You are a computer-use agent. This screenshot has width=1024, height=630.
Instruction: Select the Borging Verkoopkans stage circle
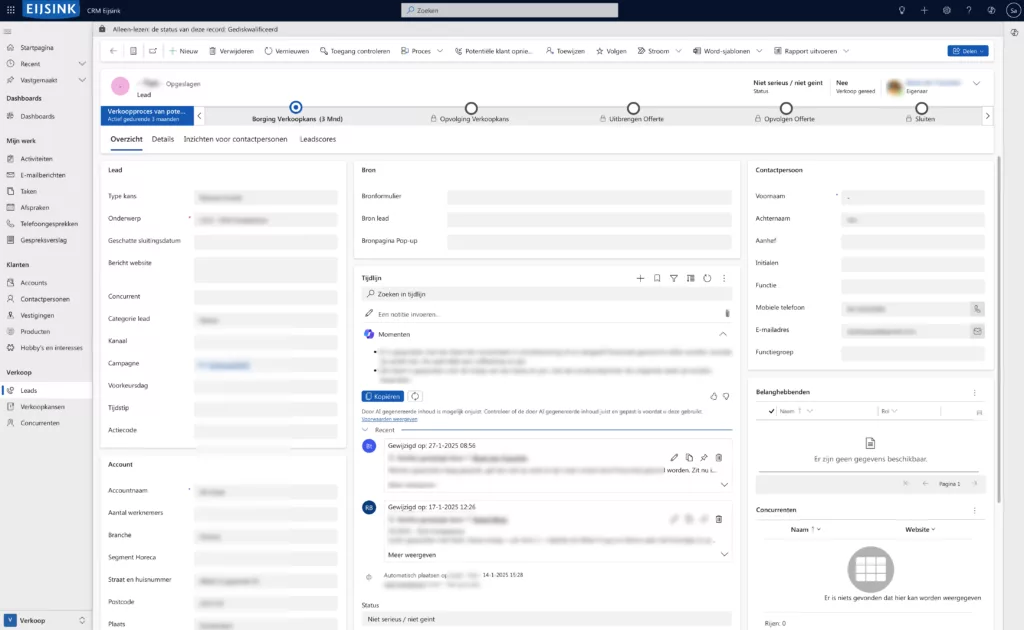point(296,107)
